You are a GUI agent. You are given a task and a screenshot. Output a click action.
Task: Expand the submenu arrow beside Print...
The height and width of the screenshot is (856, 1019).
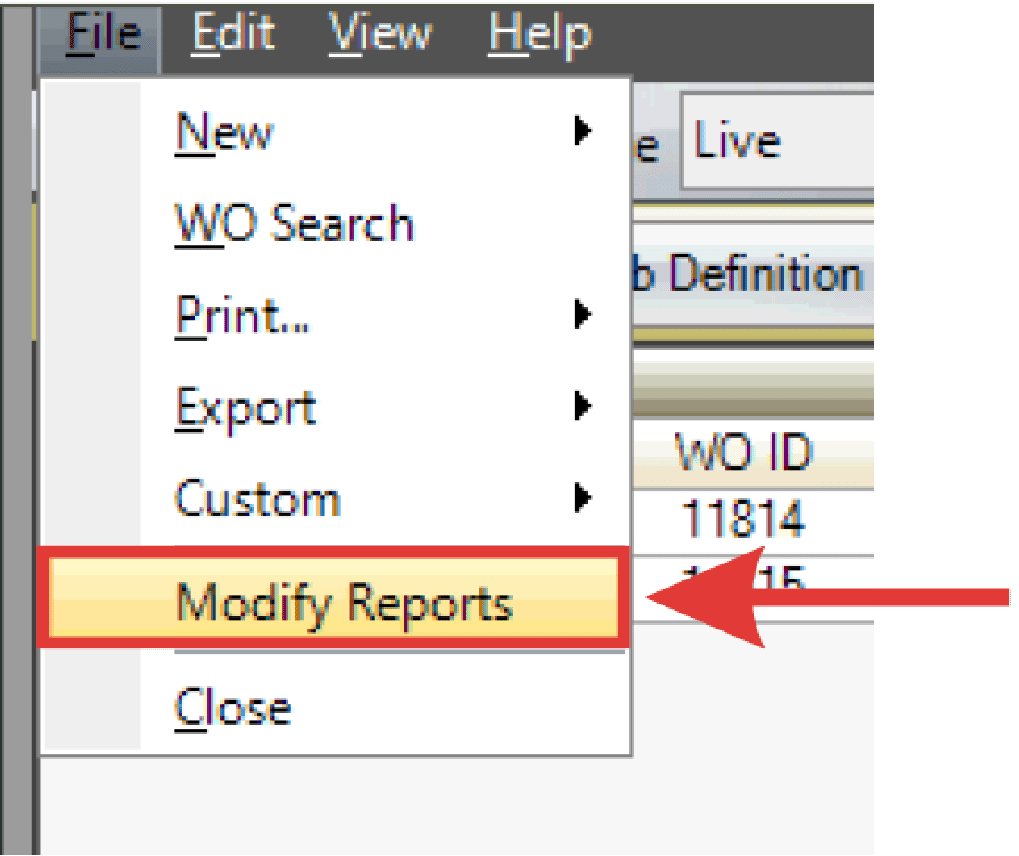[x=582, y=316]
